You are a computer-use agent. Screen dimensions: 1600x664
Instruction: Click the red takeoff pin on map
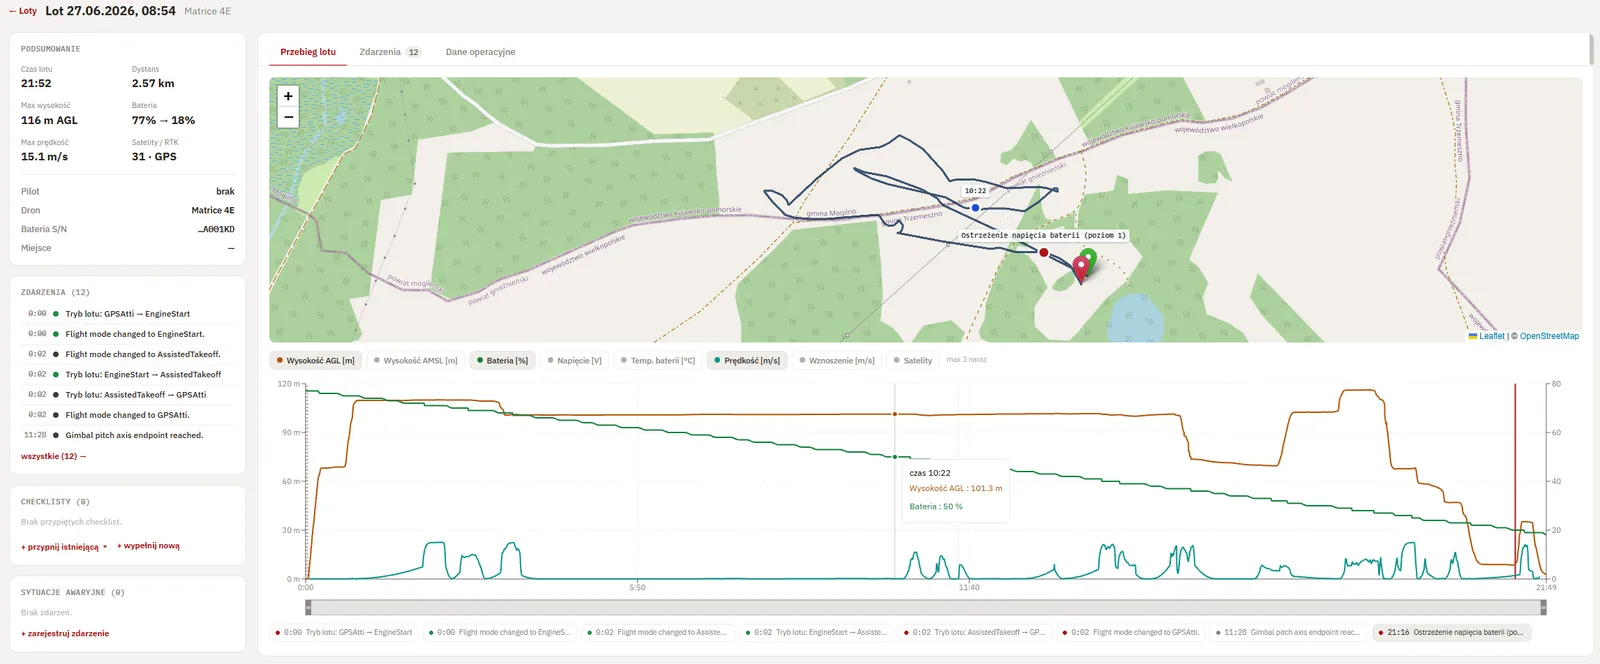[x=1081, y=269]
